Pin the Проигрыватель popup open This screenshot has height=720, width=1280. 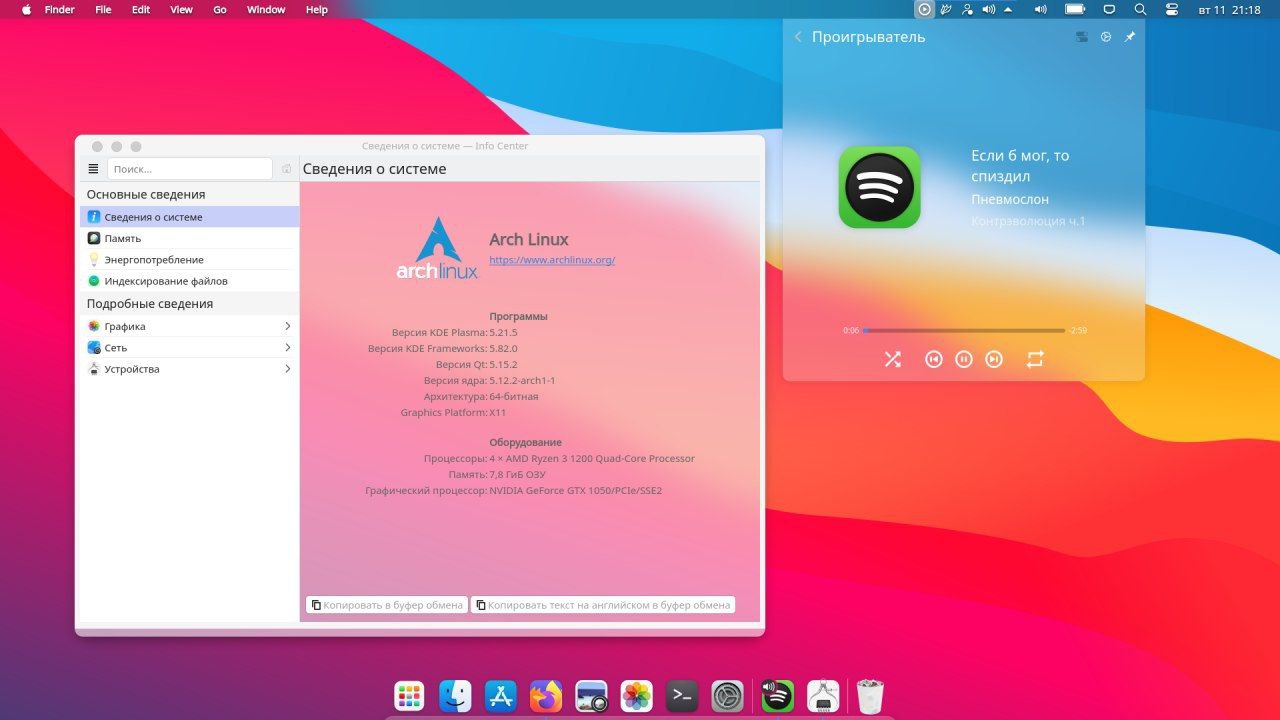tap(1130, 37)
